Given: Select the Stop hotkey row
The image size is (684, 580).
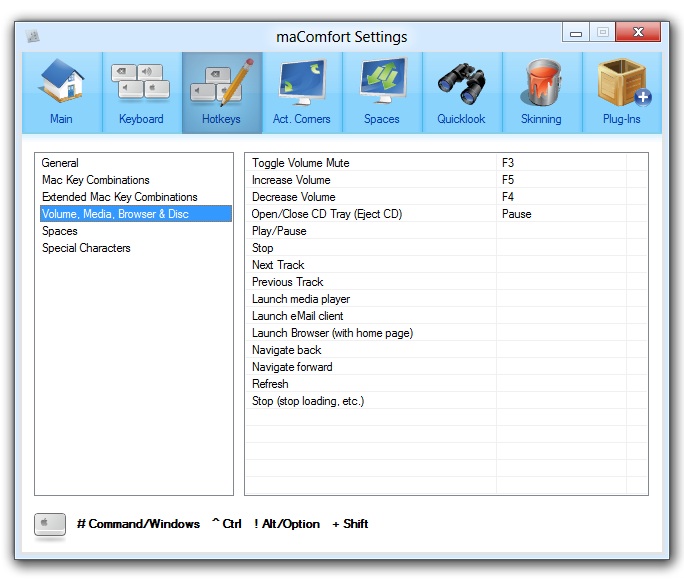Looking at the screenshot, I should click(446, 248).
